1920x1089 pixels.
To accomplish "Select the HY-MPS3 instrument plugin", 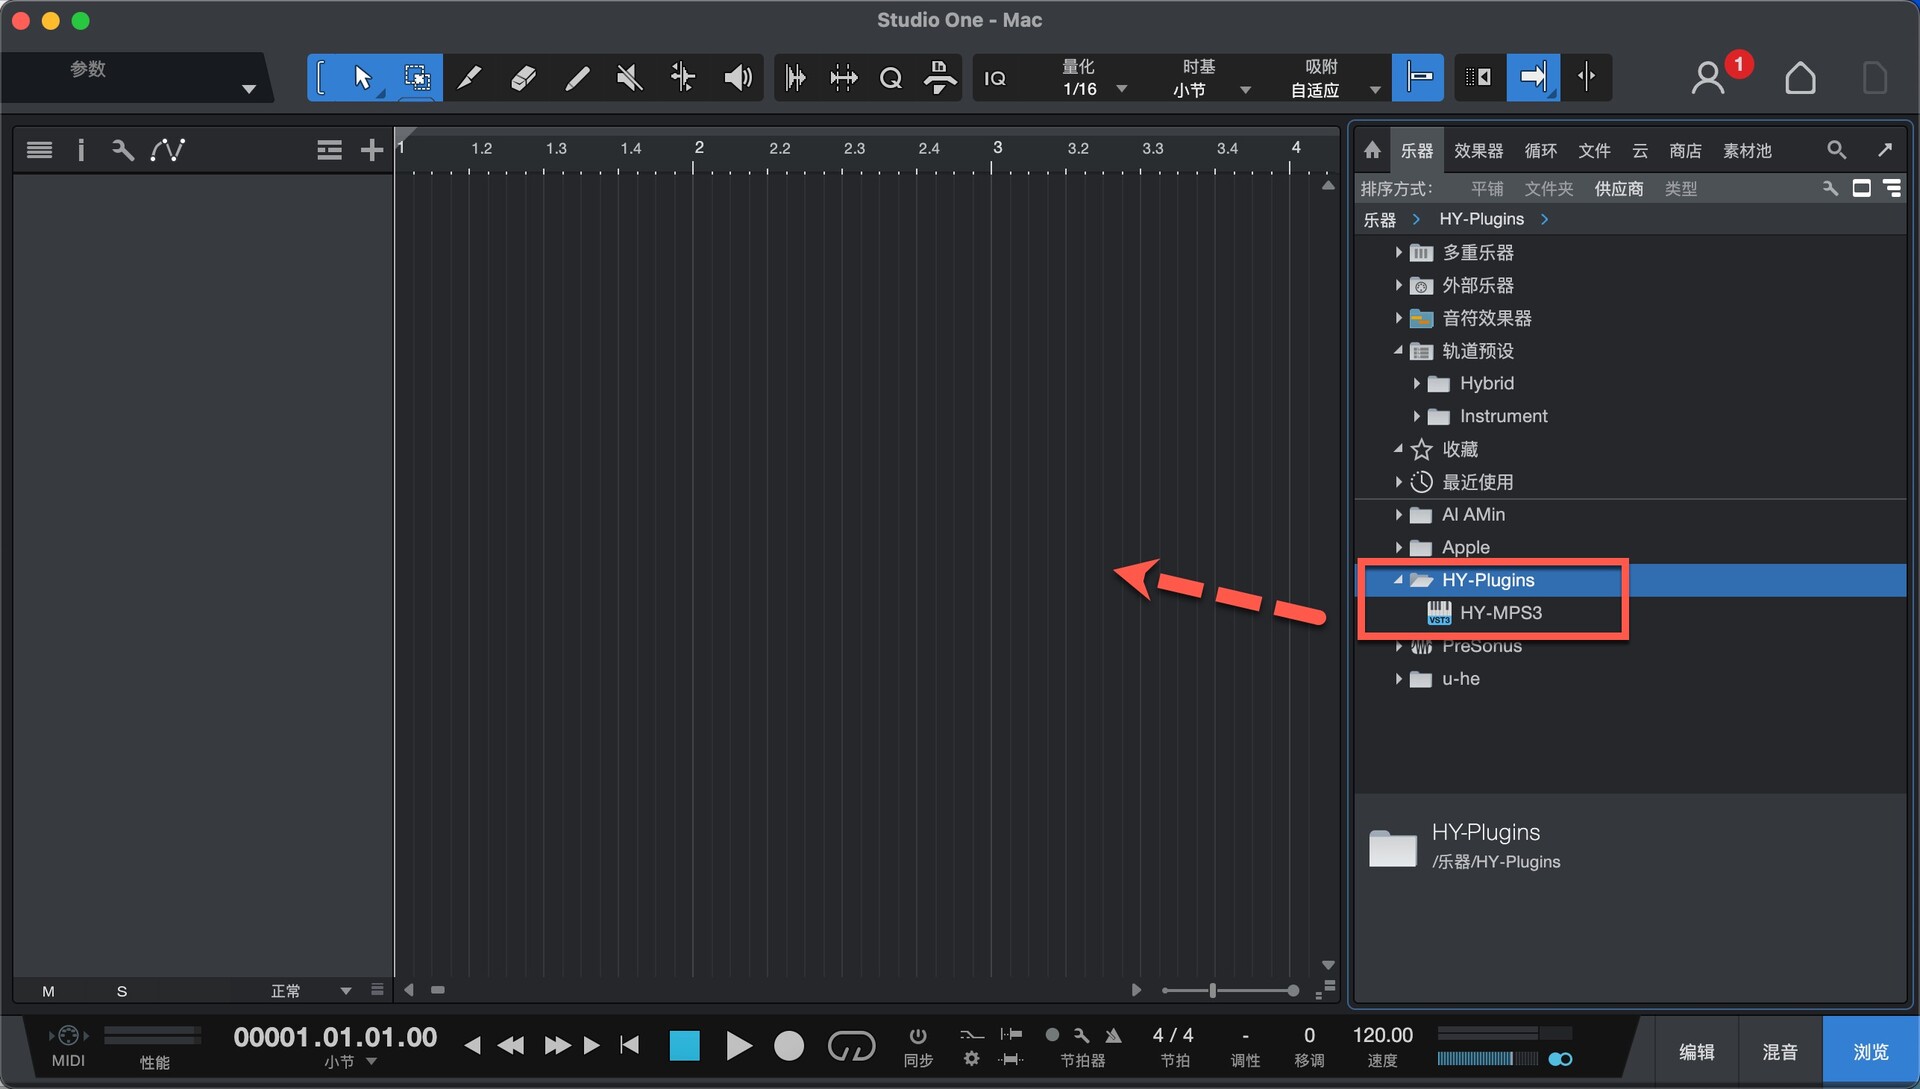I will click(x=1500, y=613).
